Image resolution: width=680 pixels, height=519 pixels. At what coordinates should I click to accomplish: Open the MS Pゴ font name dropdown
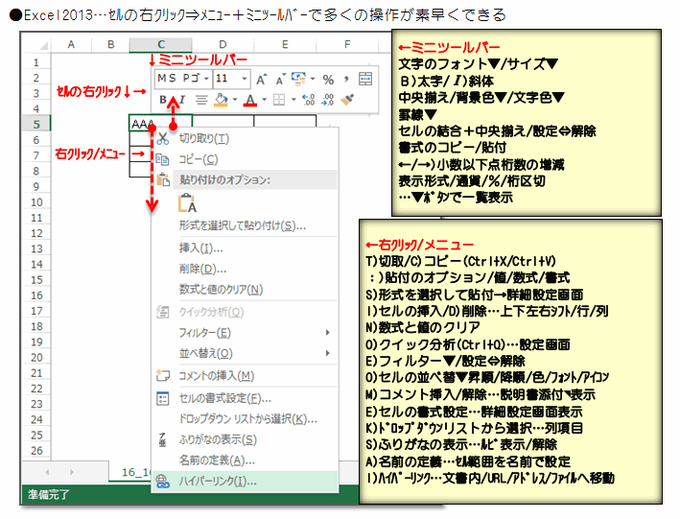(x=207, y=79)
